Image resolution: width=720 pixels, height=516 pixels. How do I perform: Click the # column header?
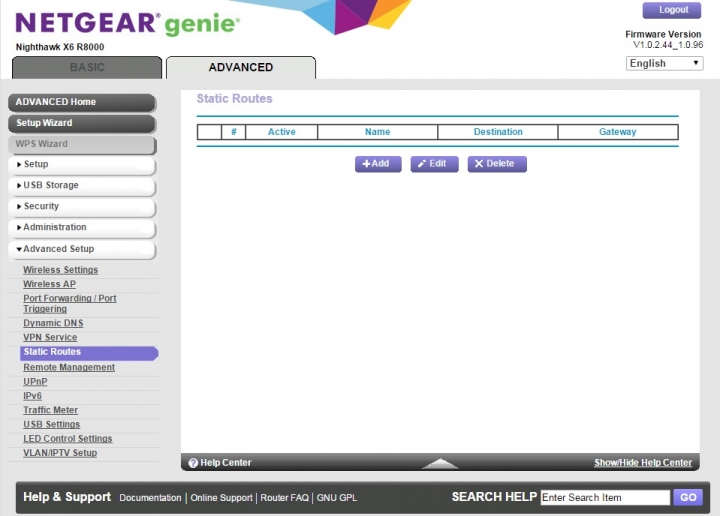234,132
